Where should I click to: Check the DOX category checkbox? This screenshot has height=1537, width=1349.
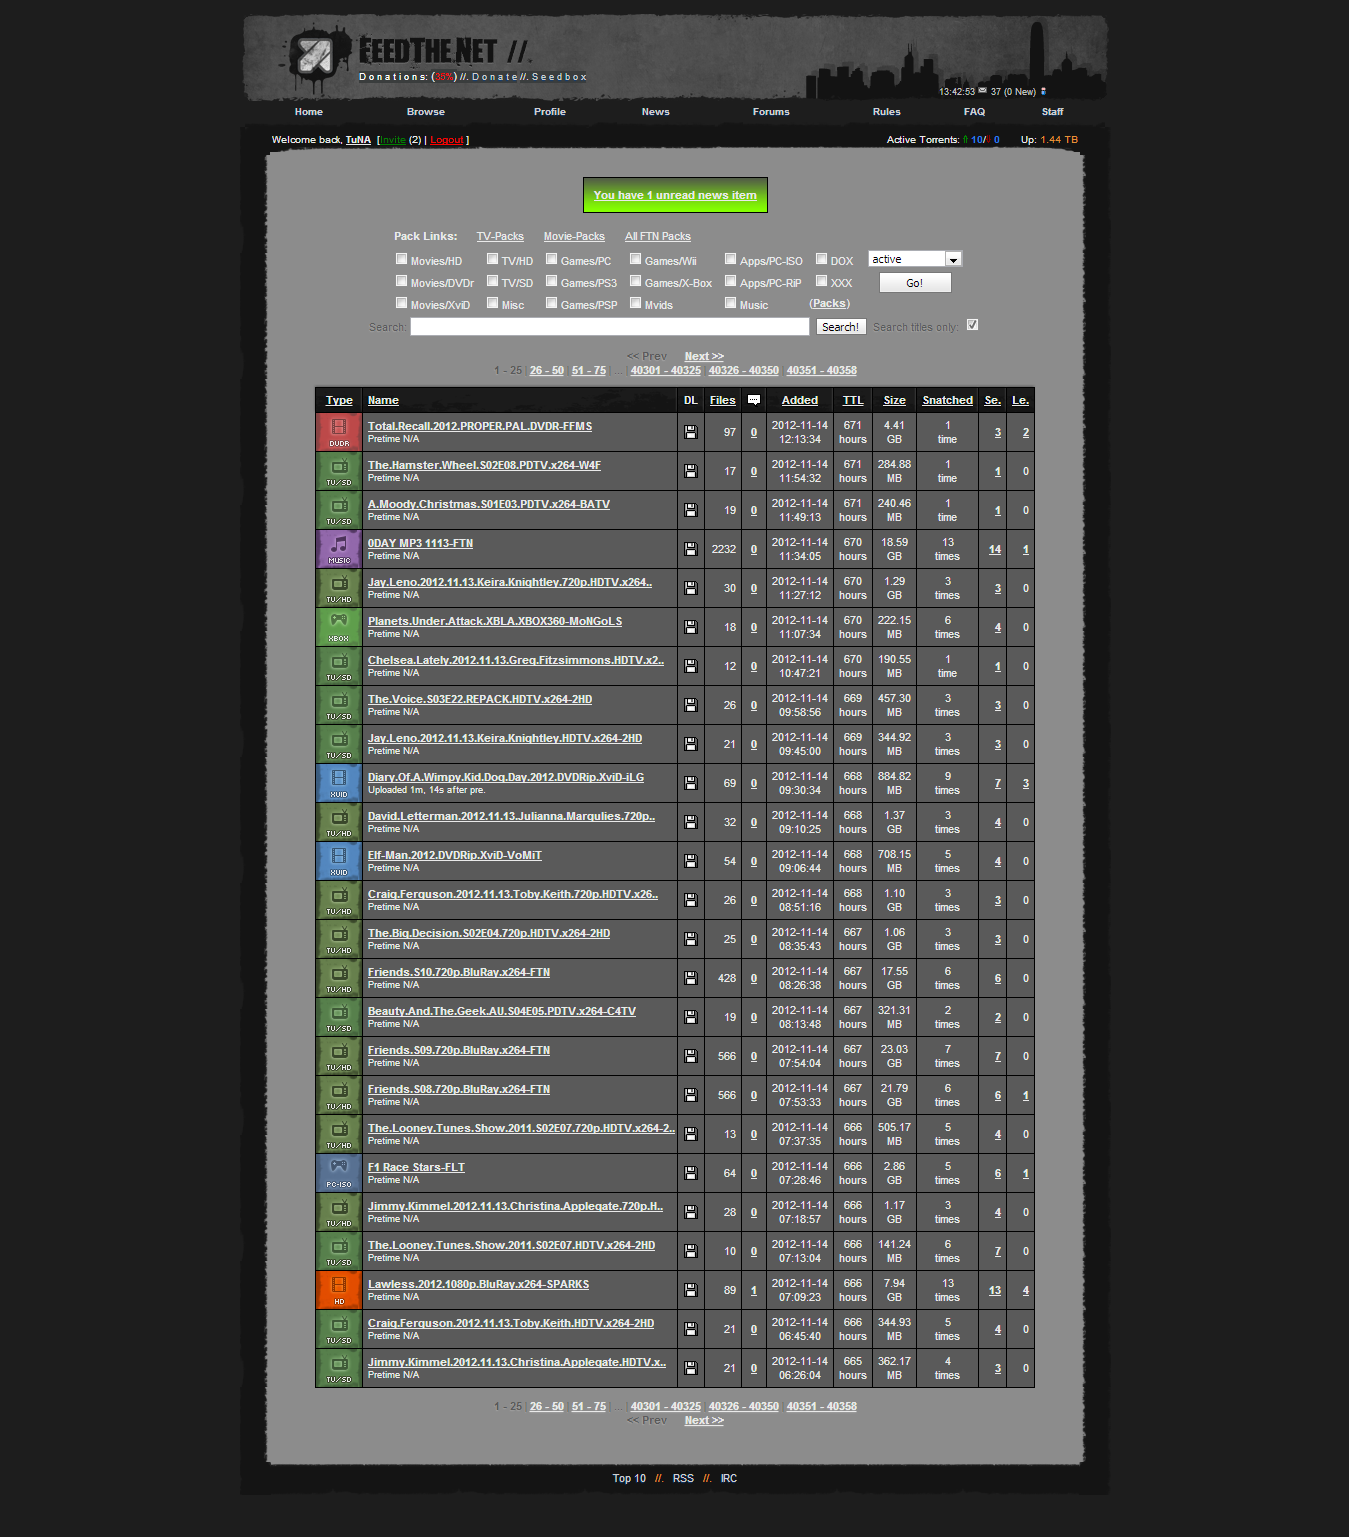tap(821, 259)
